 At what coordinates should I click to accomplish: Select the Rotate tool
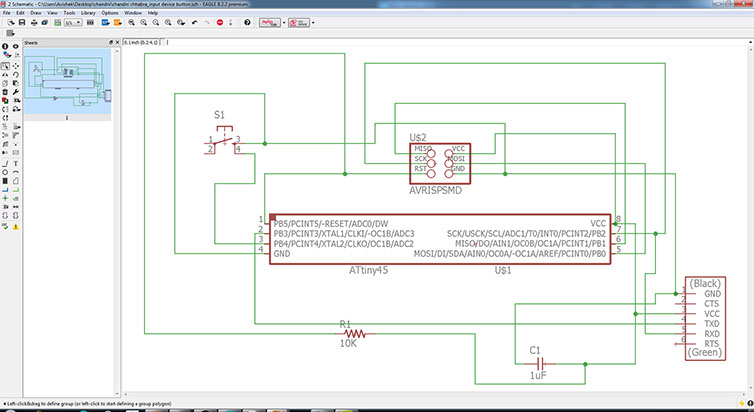[x=16, y=75]
